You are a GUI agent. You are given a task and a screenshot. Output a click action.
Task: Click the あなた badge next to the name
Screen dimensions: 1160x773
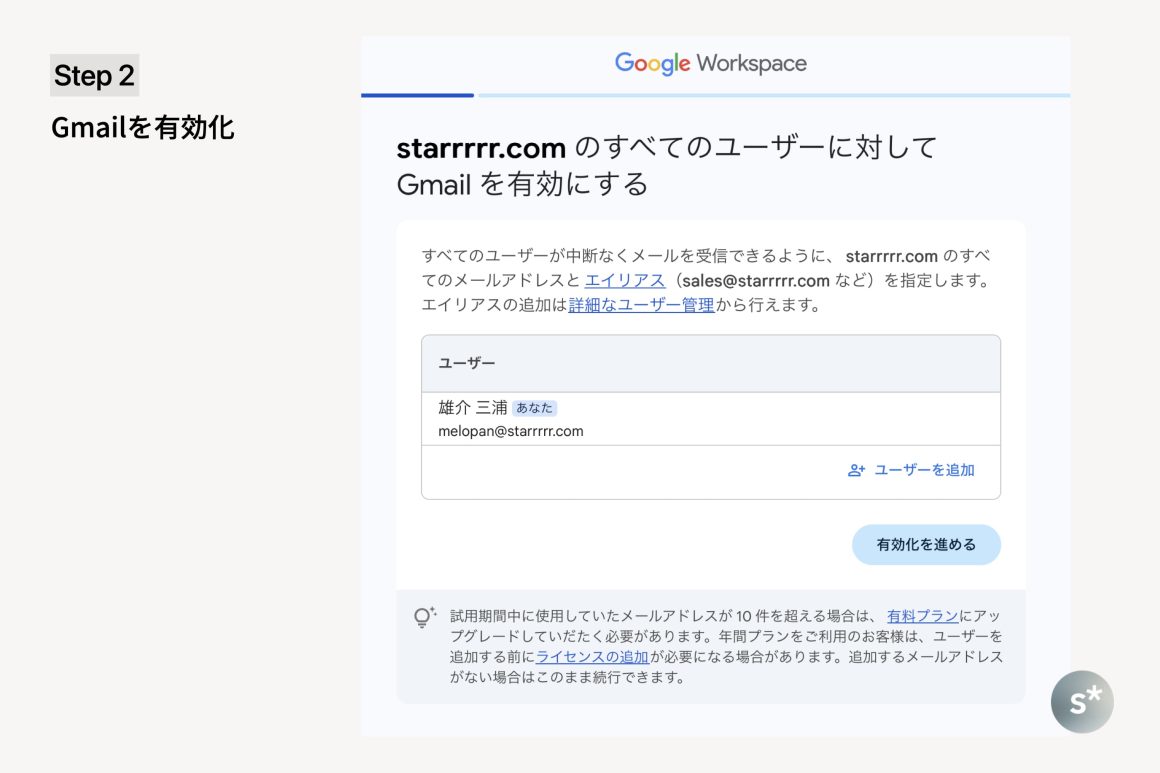pyautogui.click(x=535, y=408)
